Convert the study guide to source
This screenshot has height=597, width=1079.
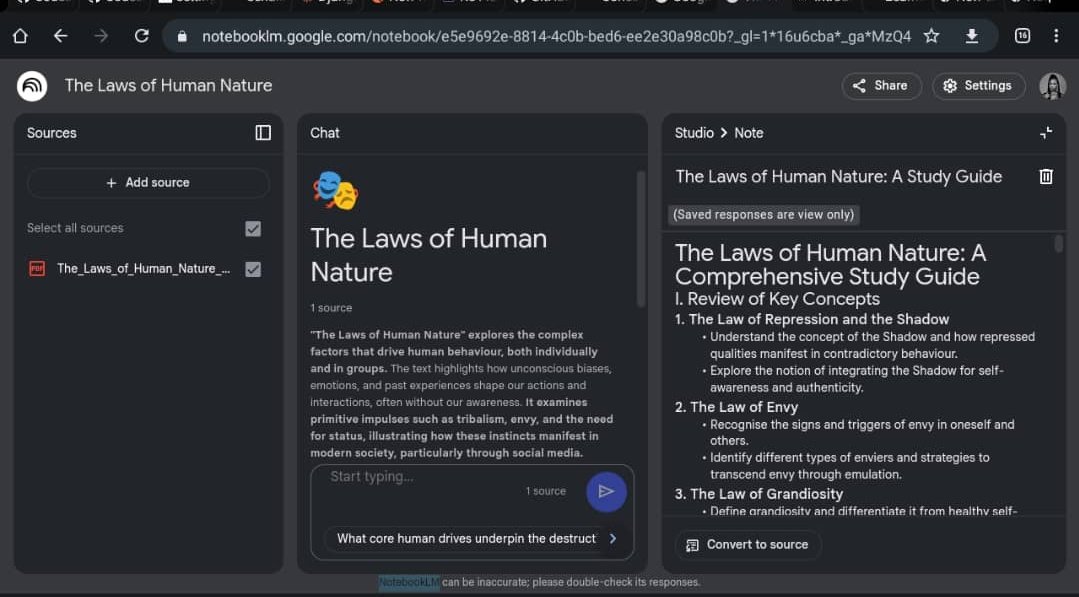click(747, 545)
